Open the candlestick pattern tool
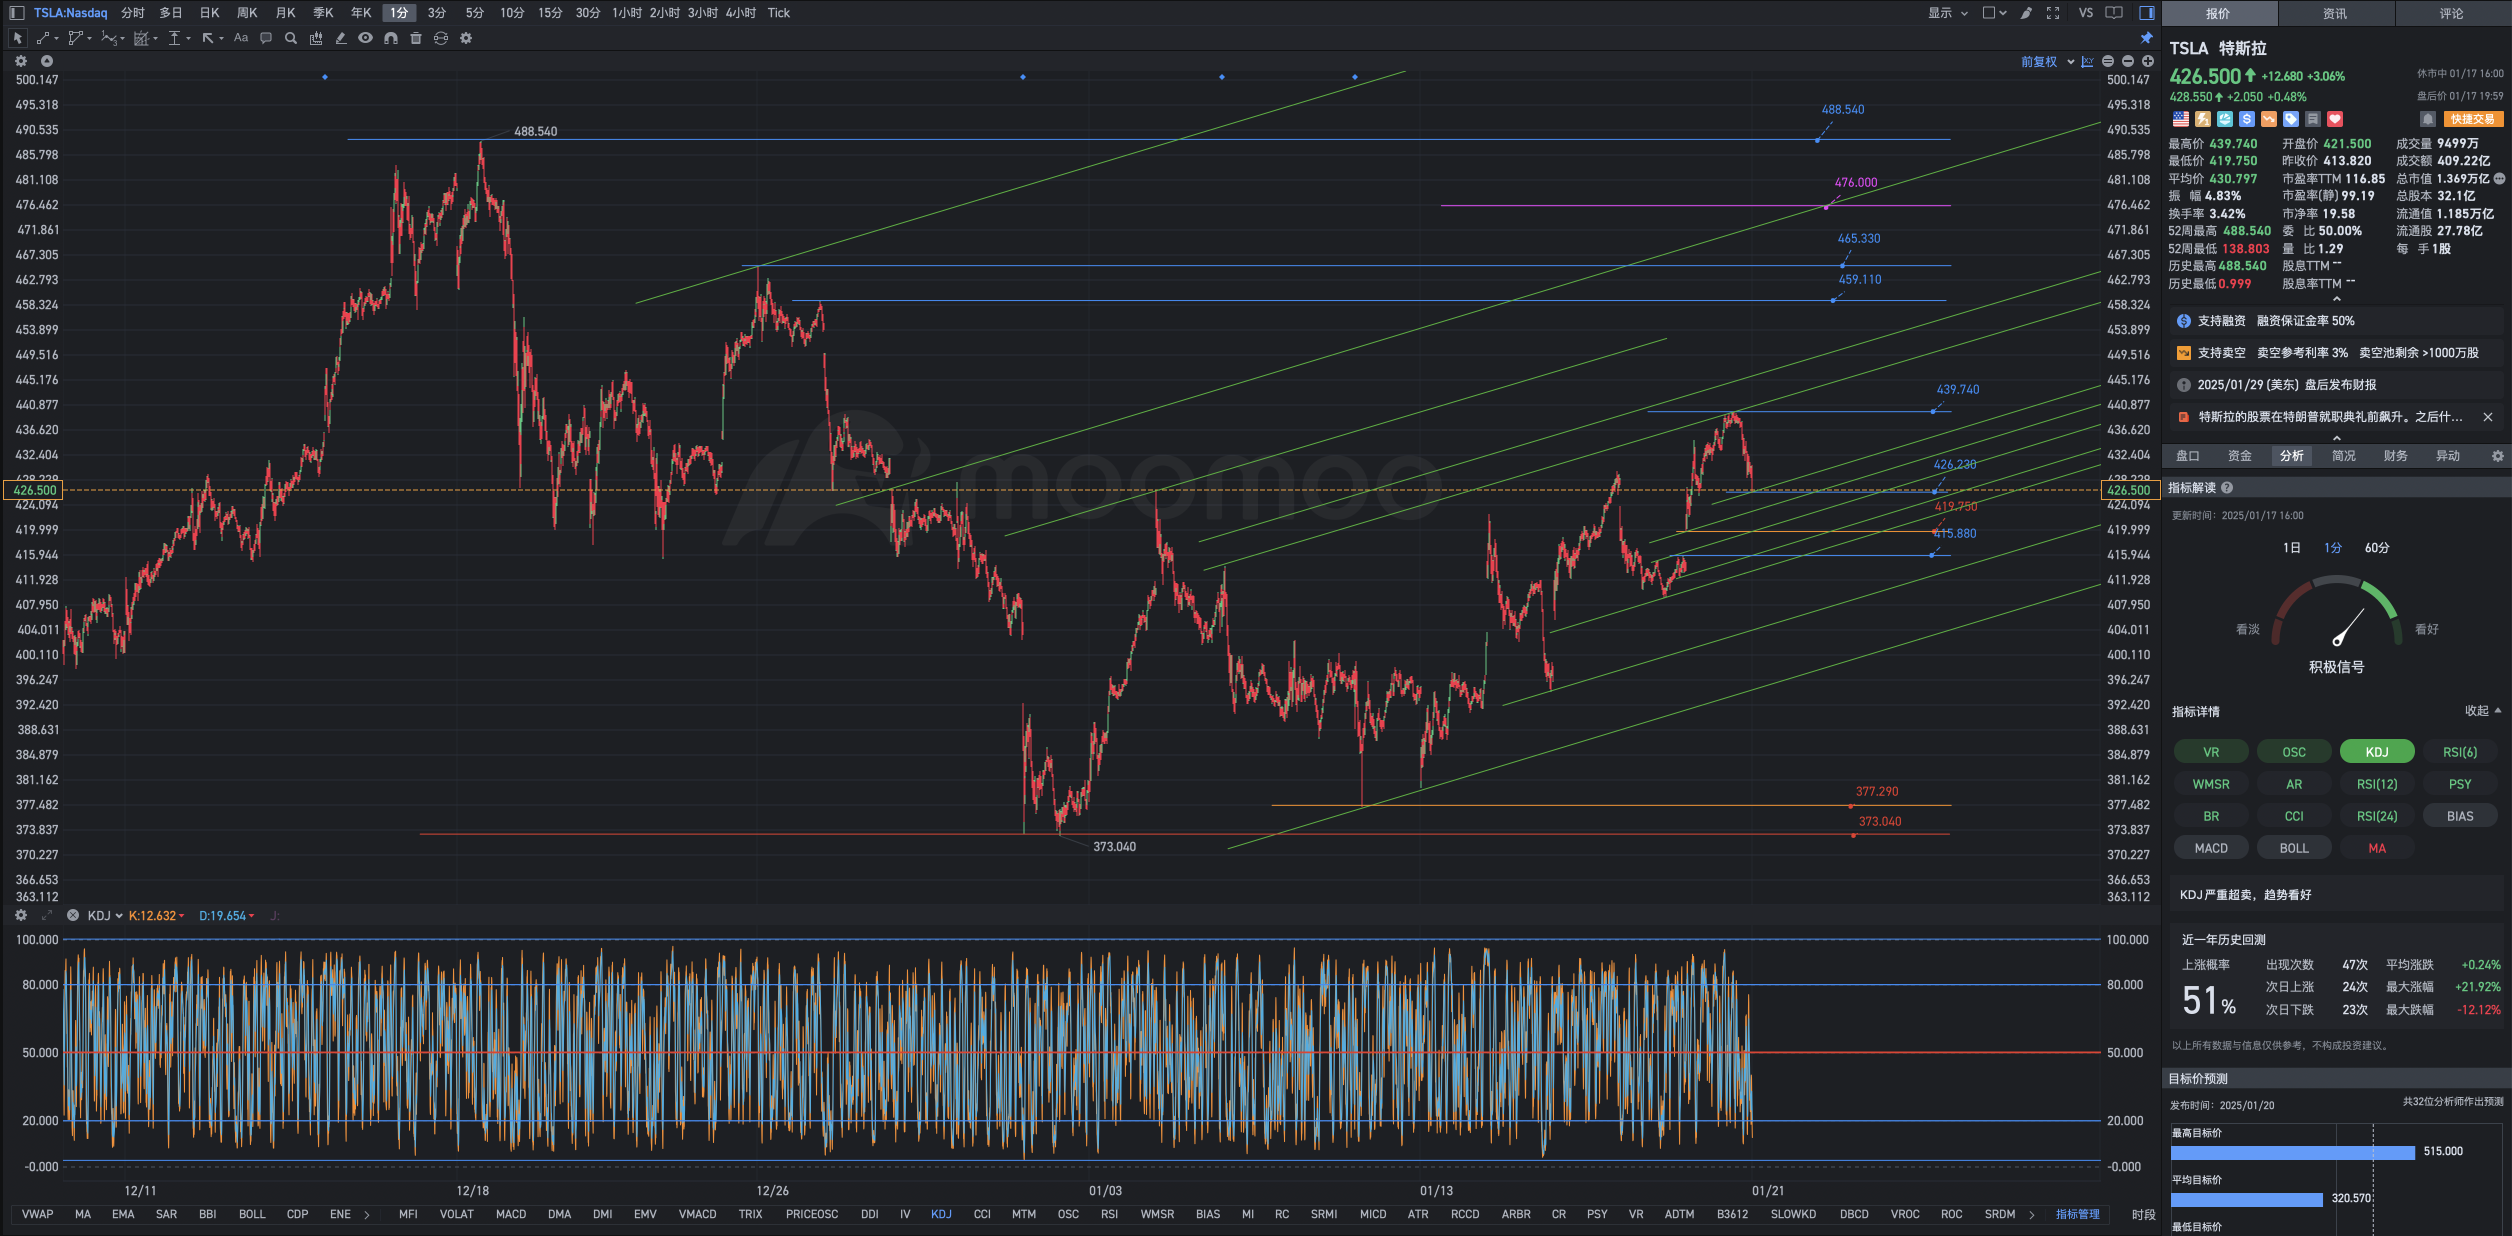 point(316,38)
